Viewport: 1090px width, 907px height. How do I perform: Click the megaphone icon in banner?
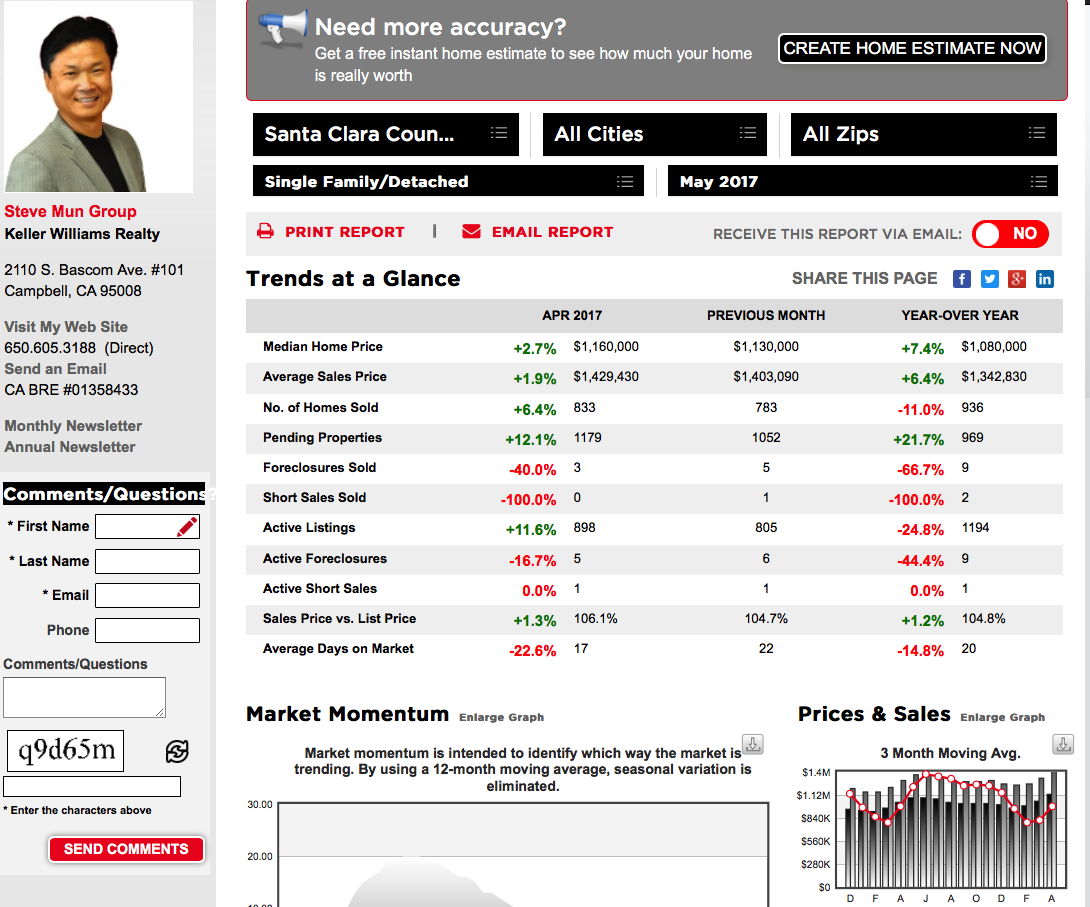click(282, 26)
